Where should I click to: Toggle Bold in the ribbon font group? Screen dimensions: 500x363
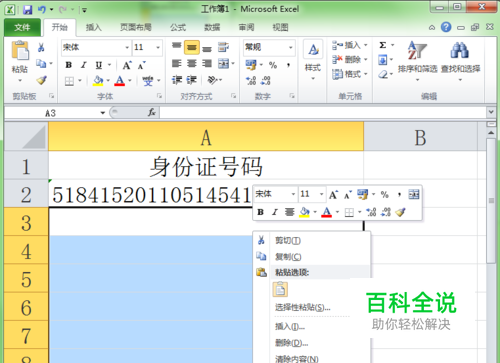point(69,65)
